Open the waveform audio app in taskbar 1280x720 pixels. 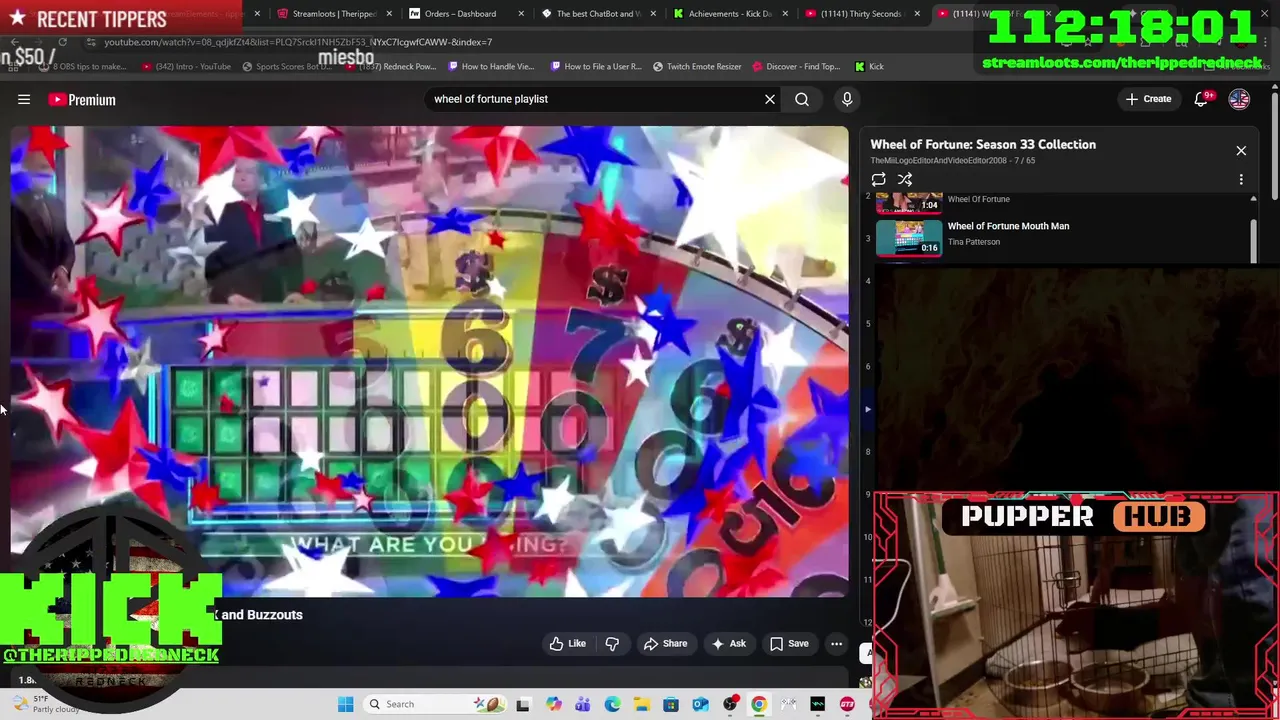817,704
